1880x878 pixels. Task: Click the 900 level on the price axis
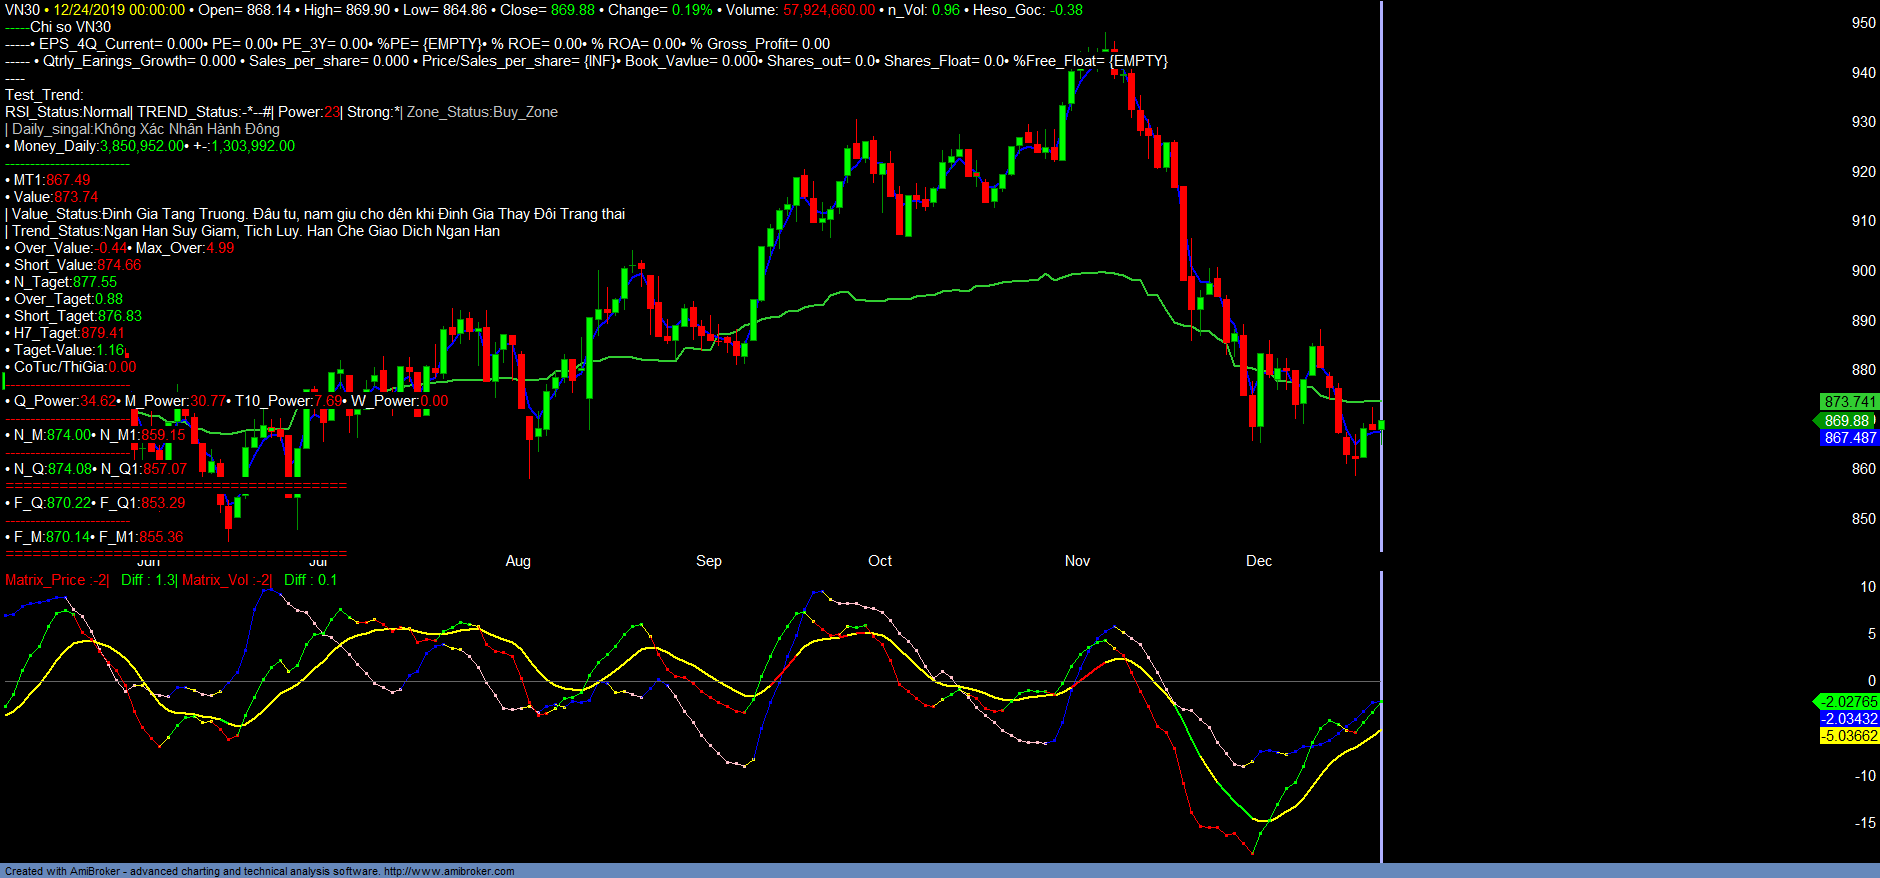point(1863,271)
